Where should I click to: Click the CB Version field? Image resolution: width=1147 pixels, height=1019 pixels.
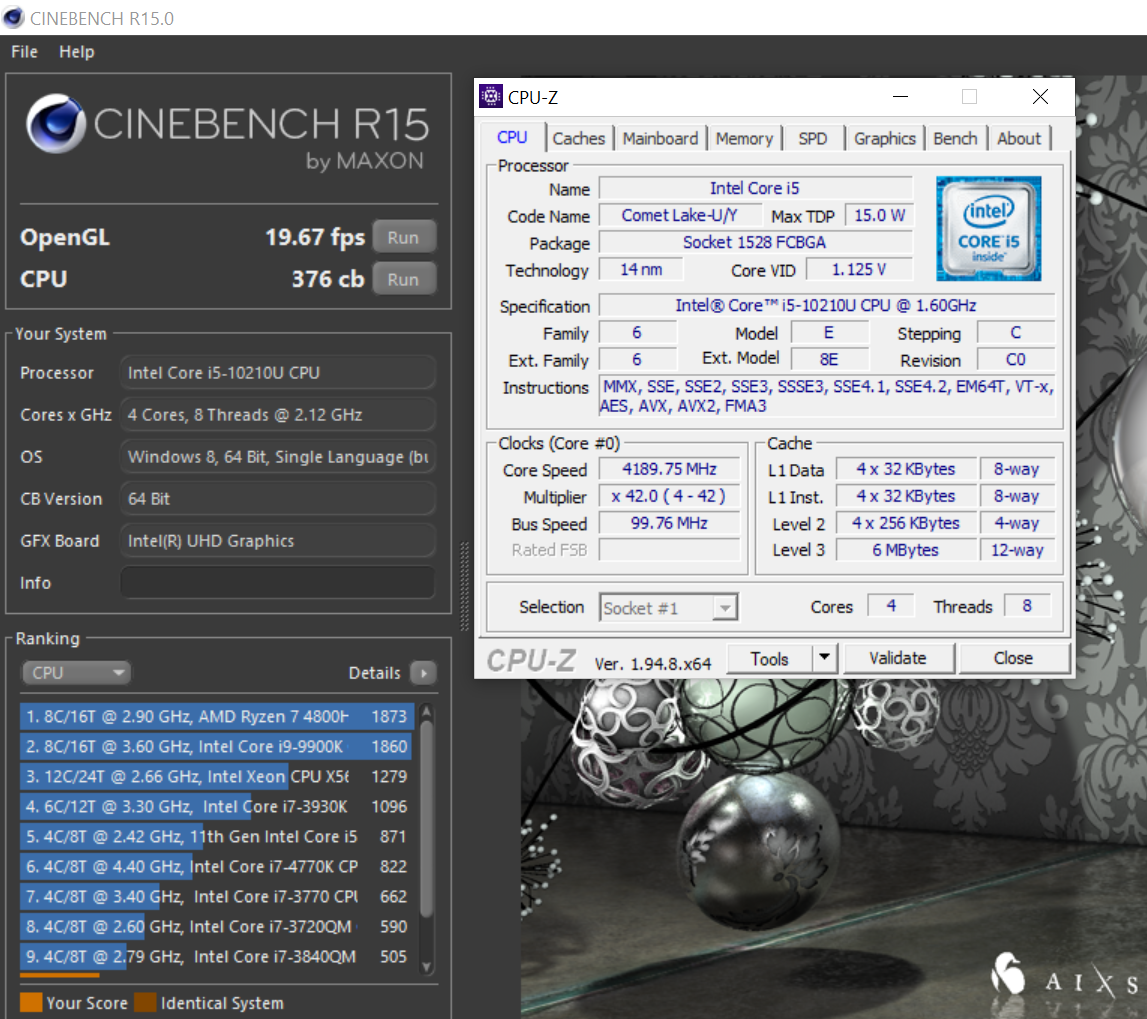278,499
